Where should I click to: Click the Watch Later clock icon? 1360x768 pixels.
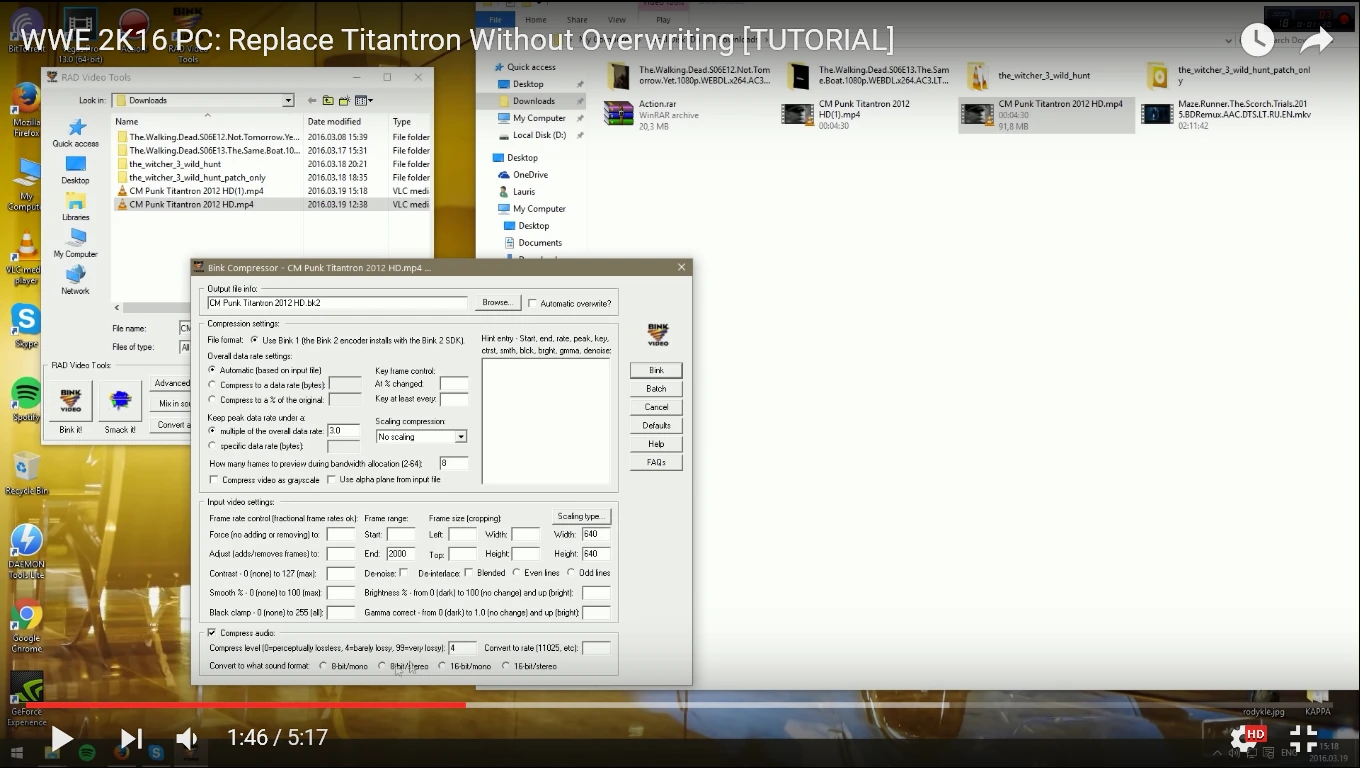coord(1257,40)
